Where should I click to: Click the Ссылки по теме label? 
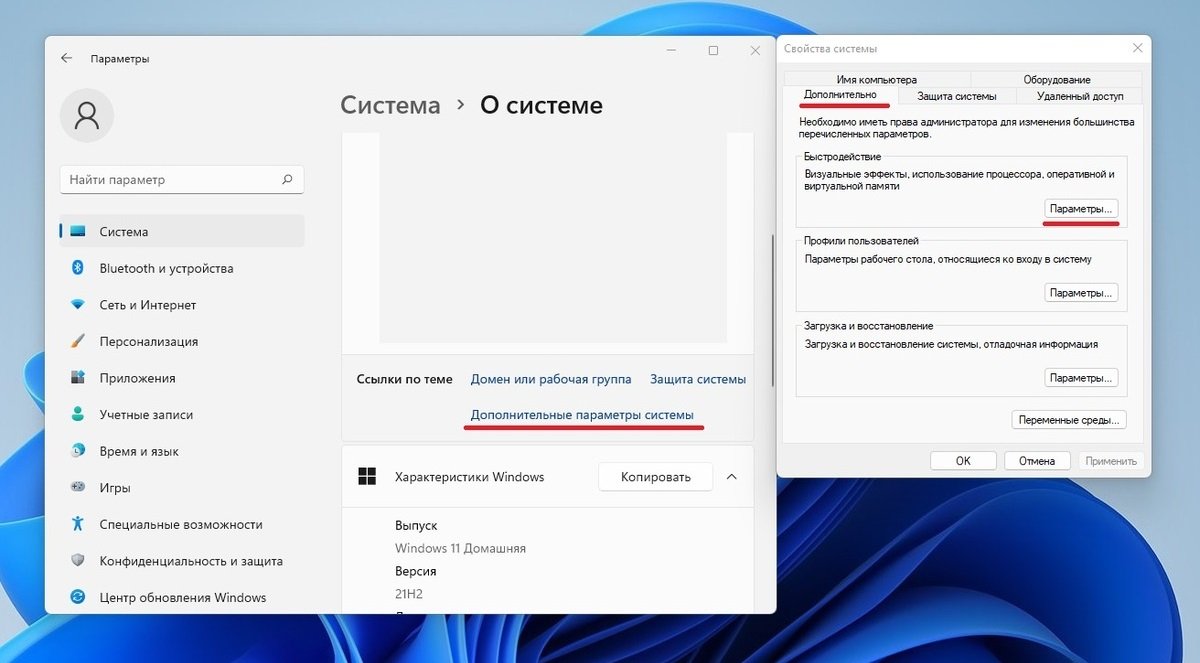[404, 379]
